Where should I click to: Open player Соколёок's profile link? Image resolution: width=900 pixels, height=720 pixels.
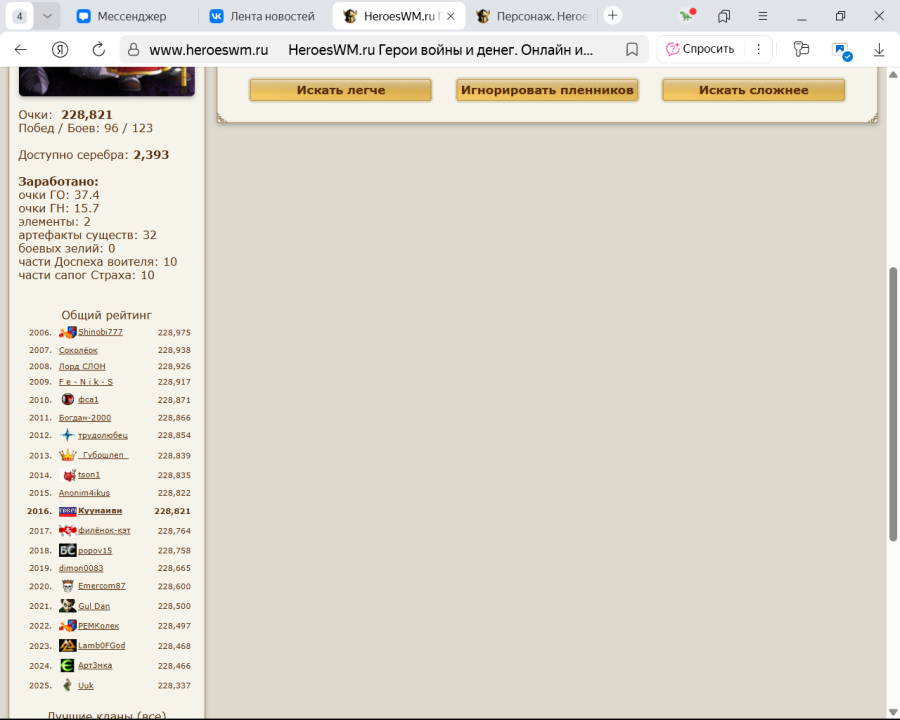pos(78,350)
